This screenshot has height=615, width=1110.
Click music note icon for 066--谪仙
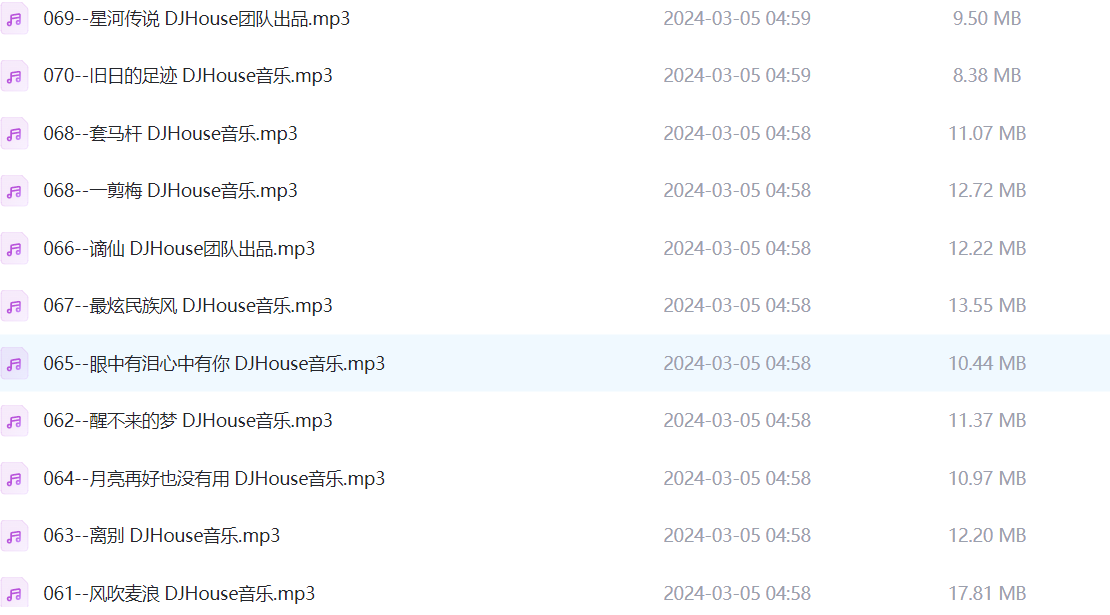(x=14, y=249)
